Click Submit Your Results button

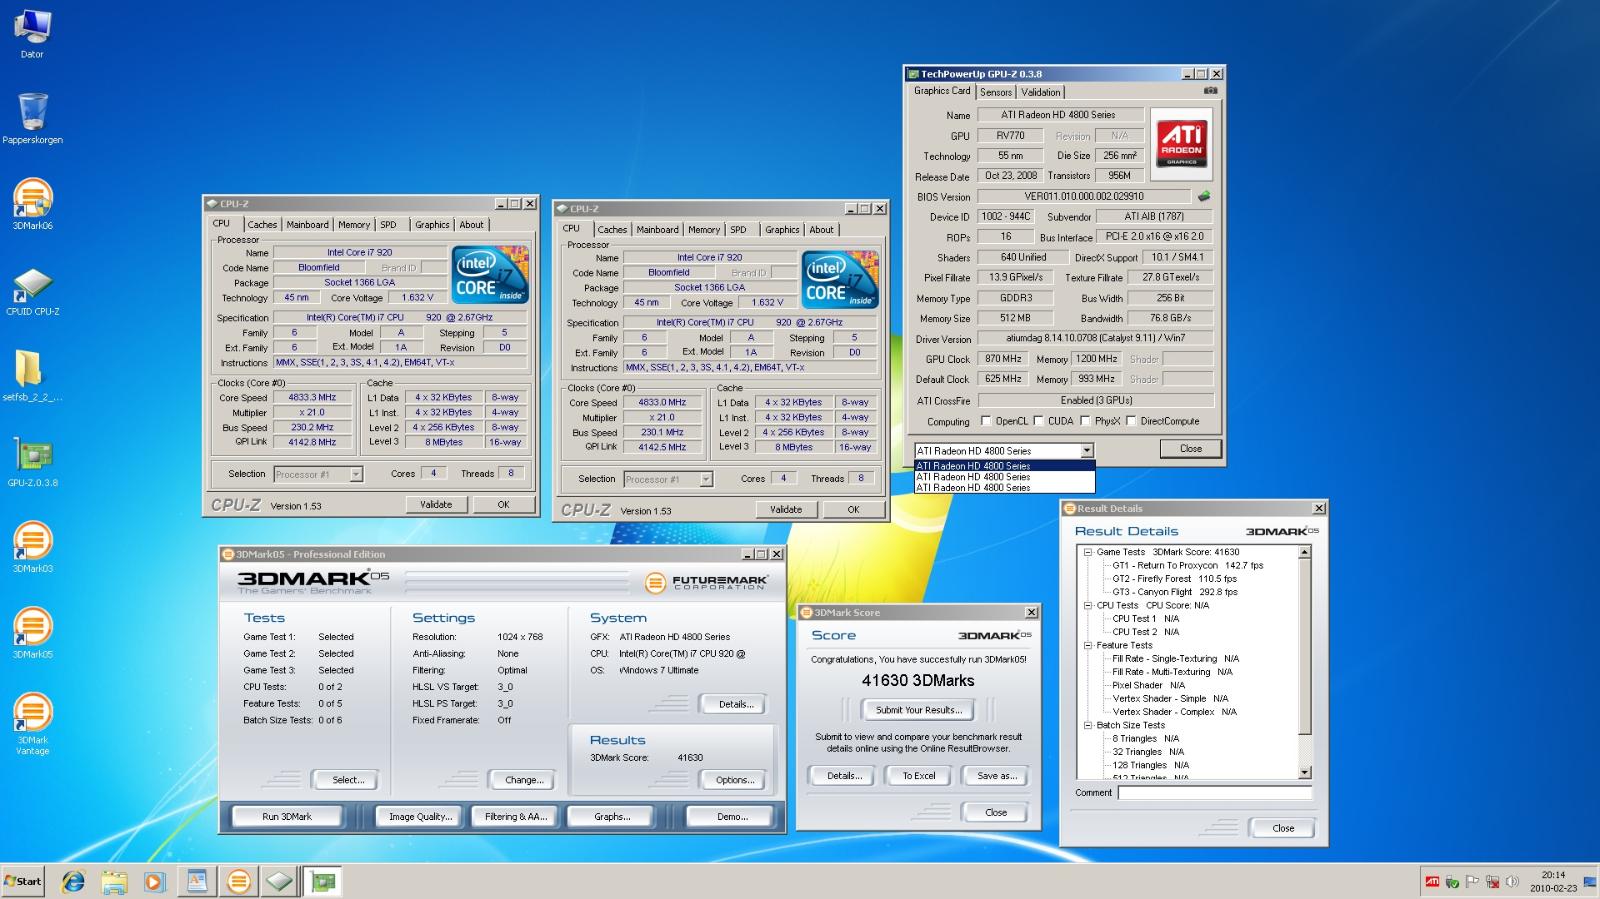919,710
